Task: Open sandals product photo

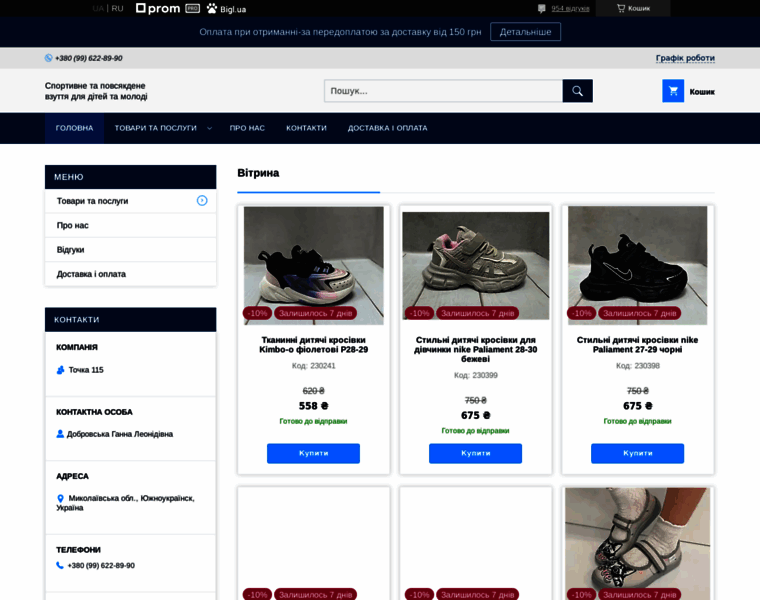Action: coord(637,544)
